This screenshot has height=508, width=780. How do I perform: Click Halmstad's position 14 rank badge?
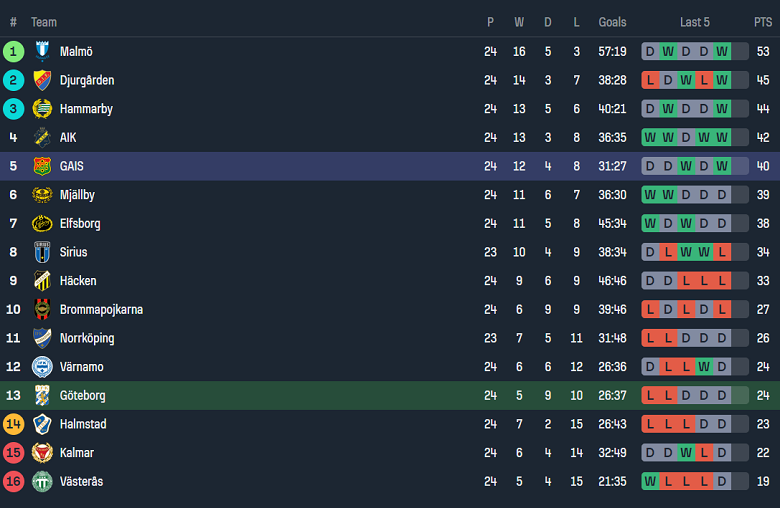14,424
